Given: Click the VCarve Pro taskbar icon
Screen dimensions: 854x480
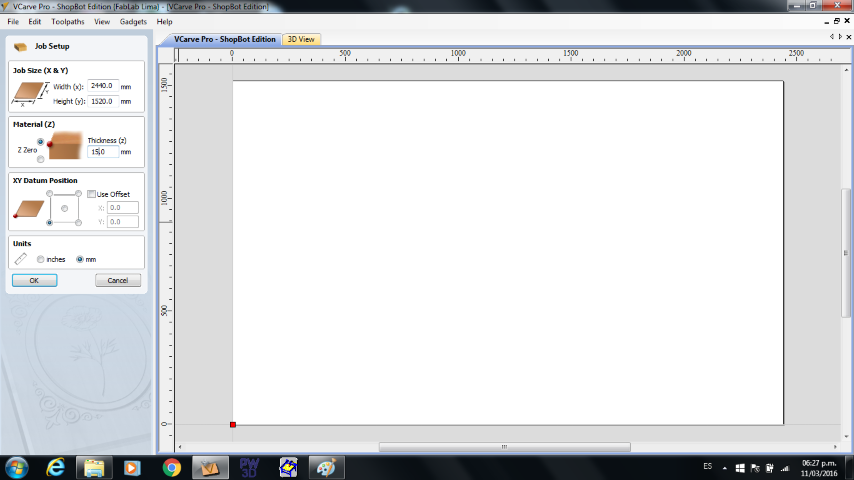Looking at the screenshot, I should [x=210, y=468].
